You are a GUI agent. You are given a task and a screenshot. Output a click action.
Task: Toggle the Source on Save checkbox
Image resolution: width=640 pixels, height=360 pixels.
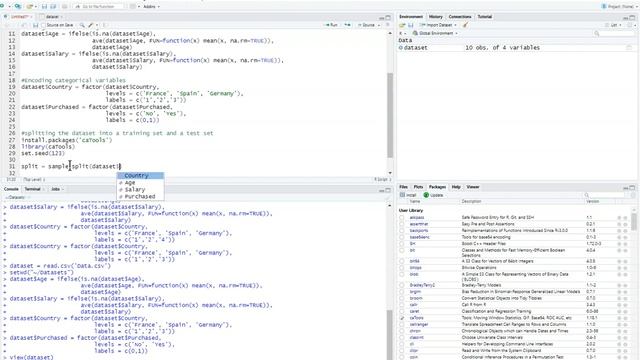tap(44, 25)
